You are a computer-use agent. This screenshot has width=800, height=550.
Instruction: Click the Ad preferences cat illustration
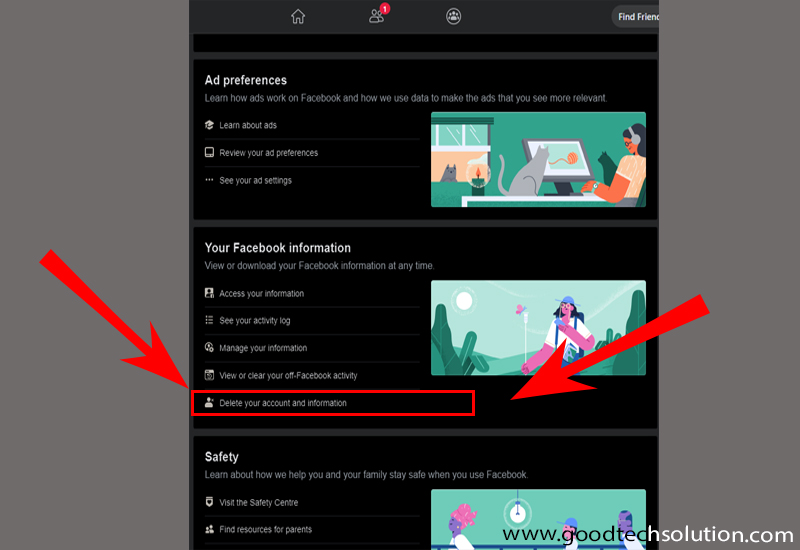click(x=538, y=159)
